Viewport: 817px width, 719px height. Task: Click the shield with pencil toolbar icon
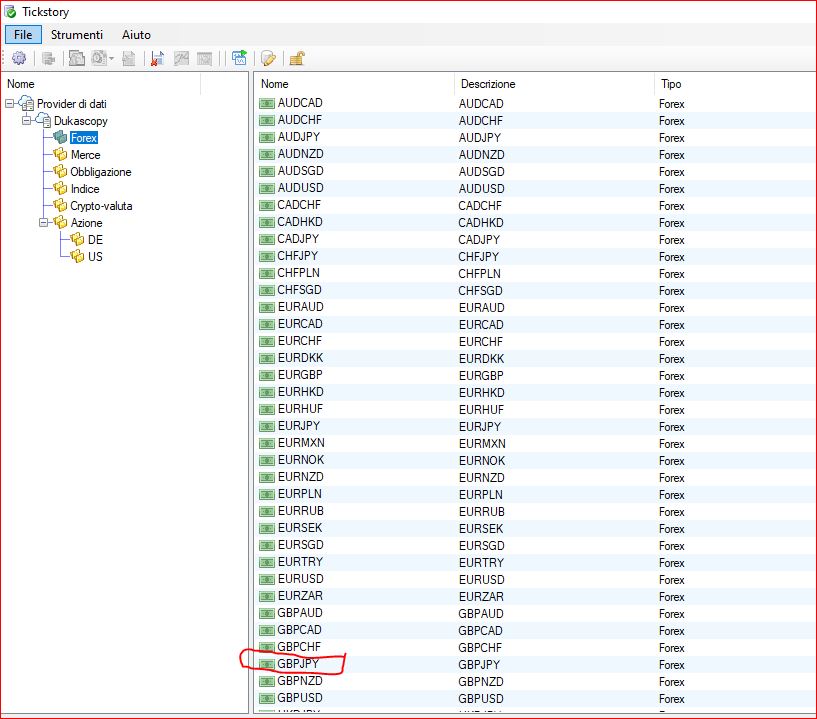(268, 58)
